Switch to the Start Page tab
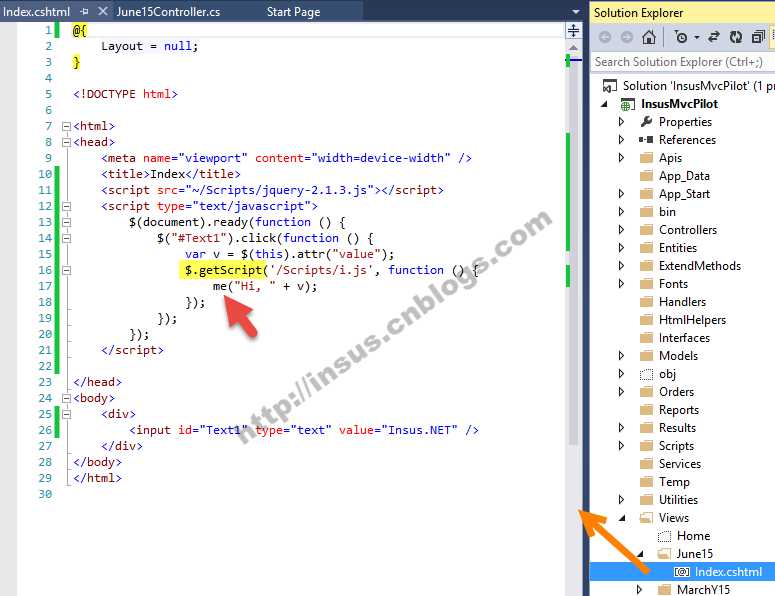The width and height of the screenshot is (775, 596). coord(293,11)
